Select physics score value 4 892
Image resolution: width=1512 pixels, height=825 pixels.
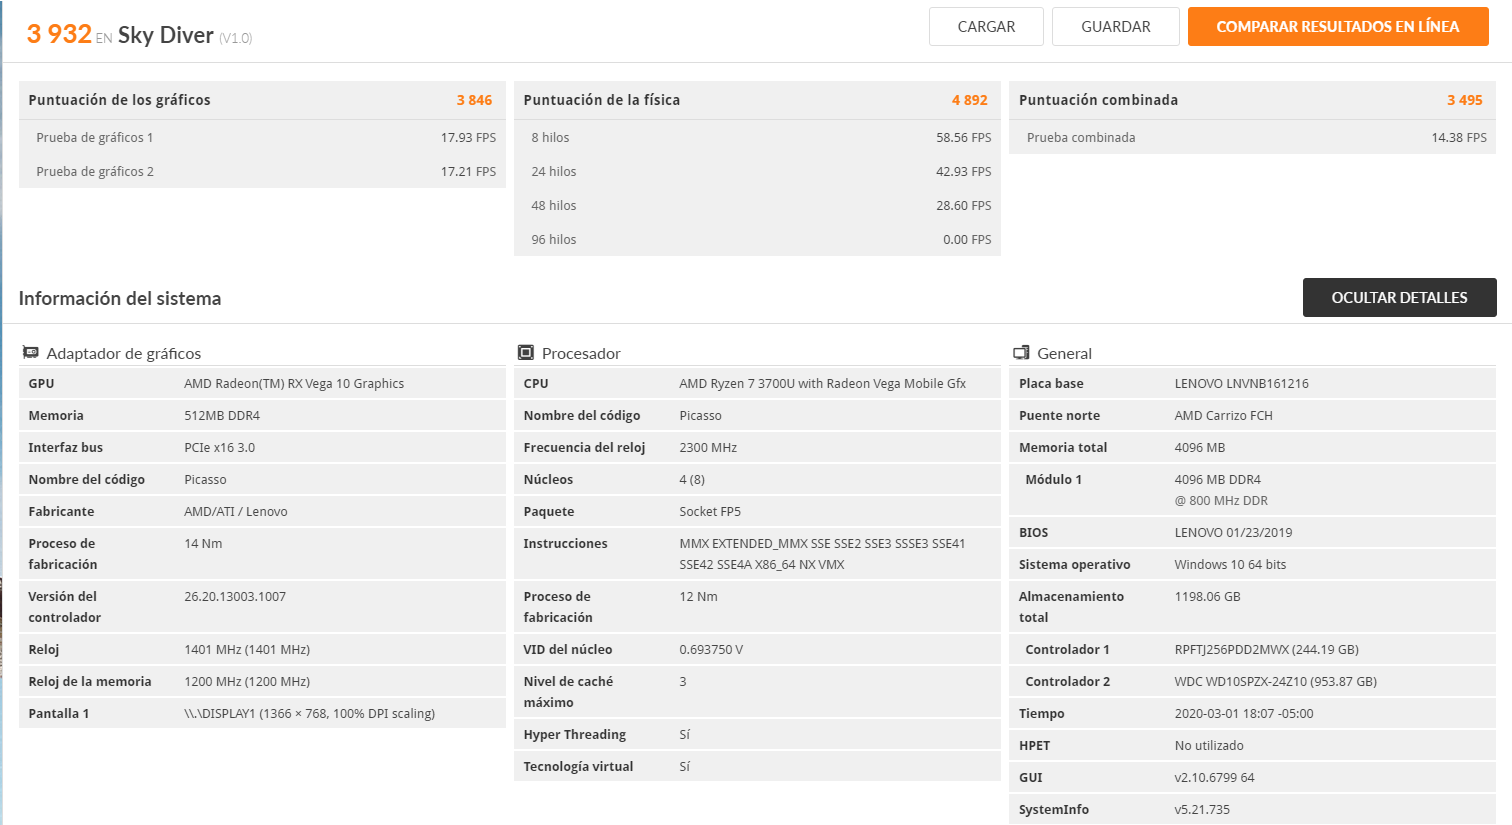pos(970,100)
